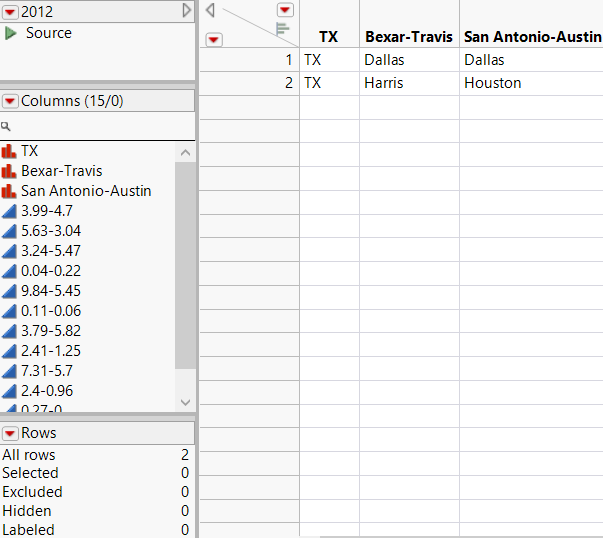
Task: Select column 7.31-5.7 in list
Action: click(x=47, y=371)
